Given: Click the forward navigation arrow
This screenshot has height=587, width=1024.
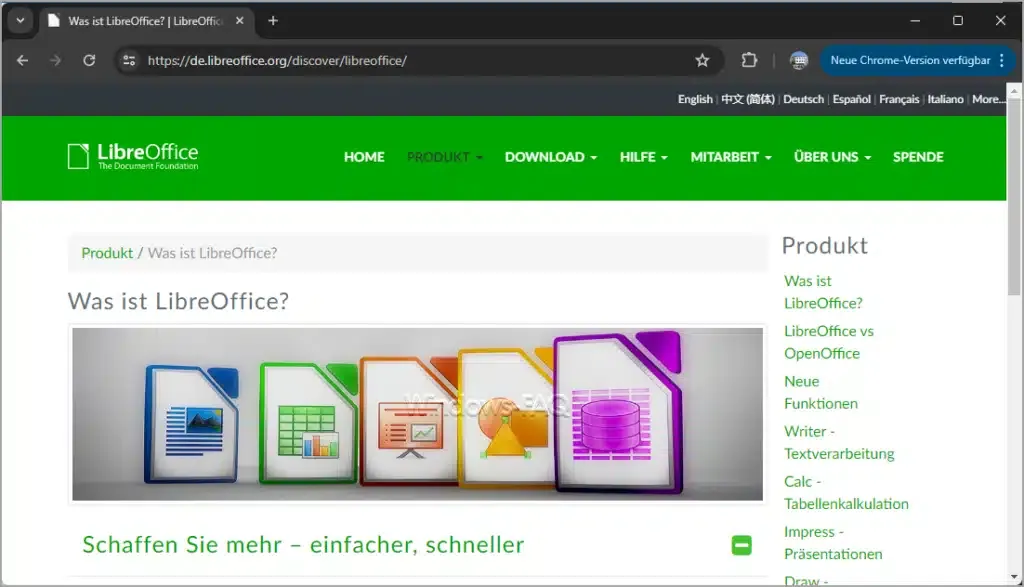Looking at the screenshot, I should click(x=56, y=60).
